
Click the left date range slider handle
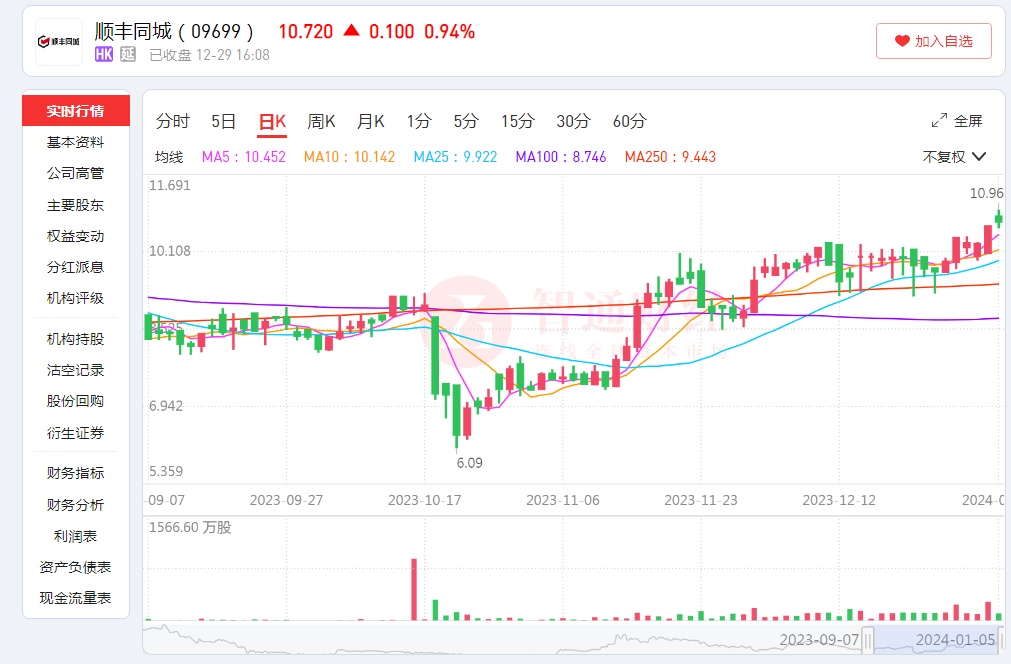point(869,639)
